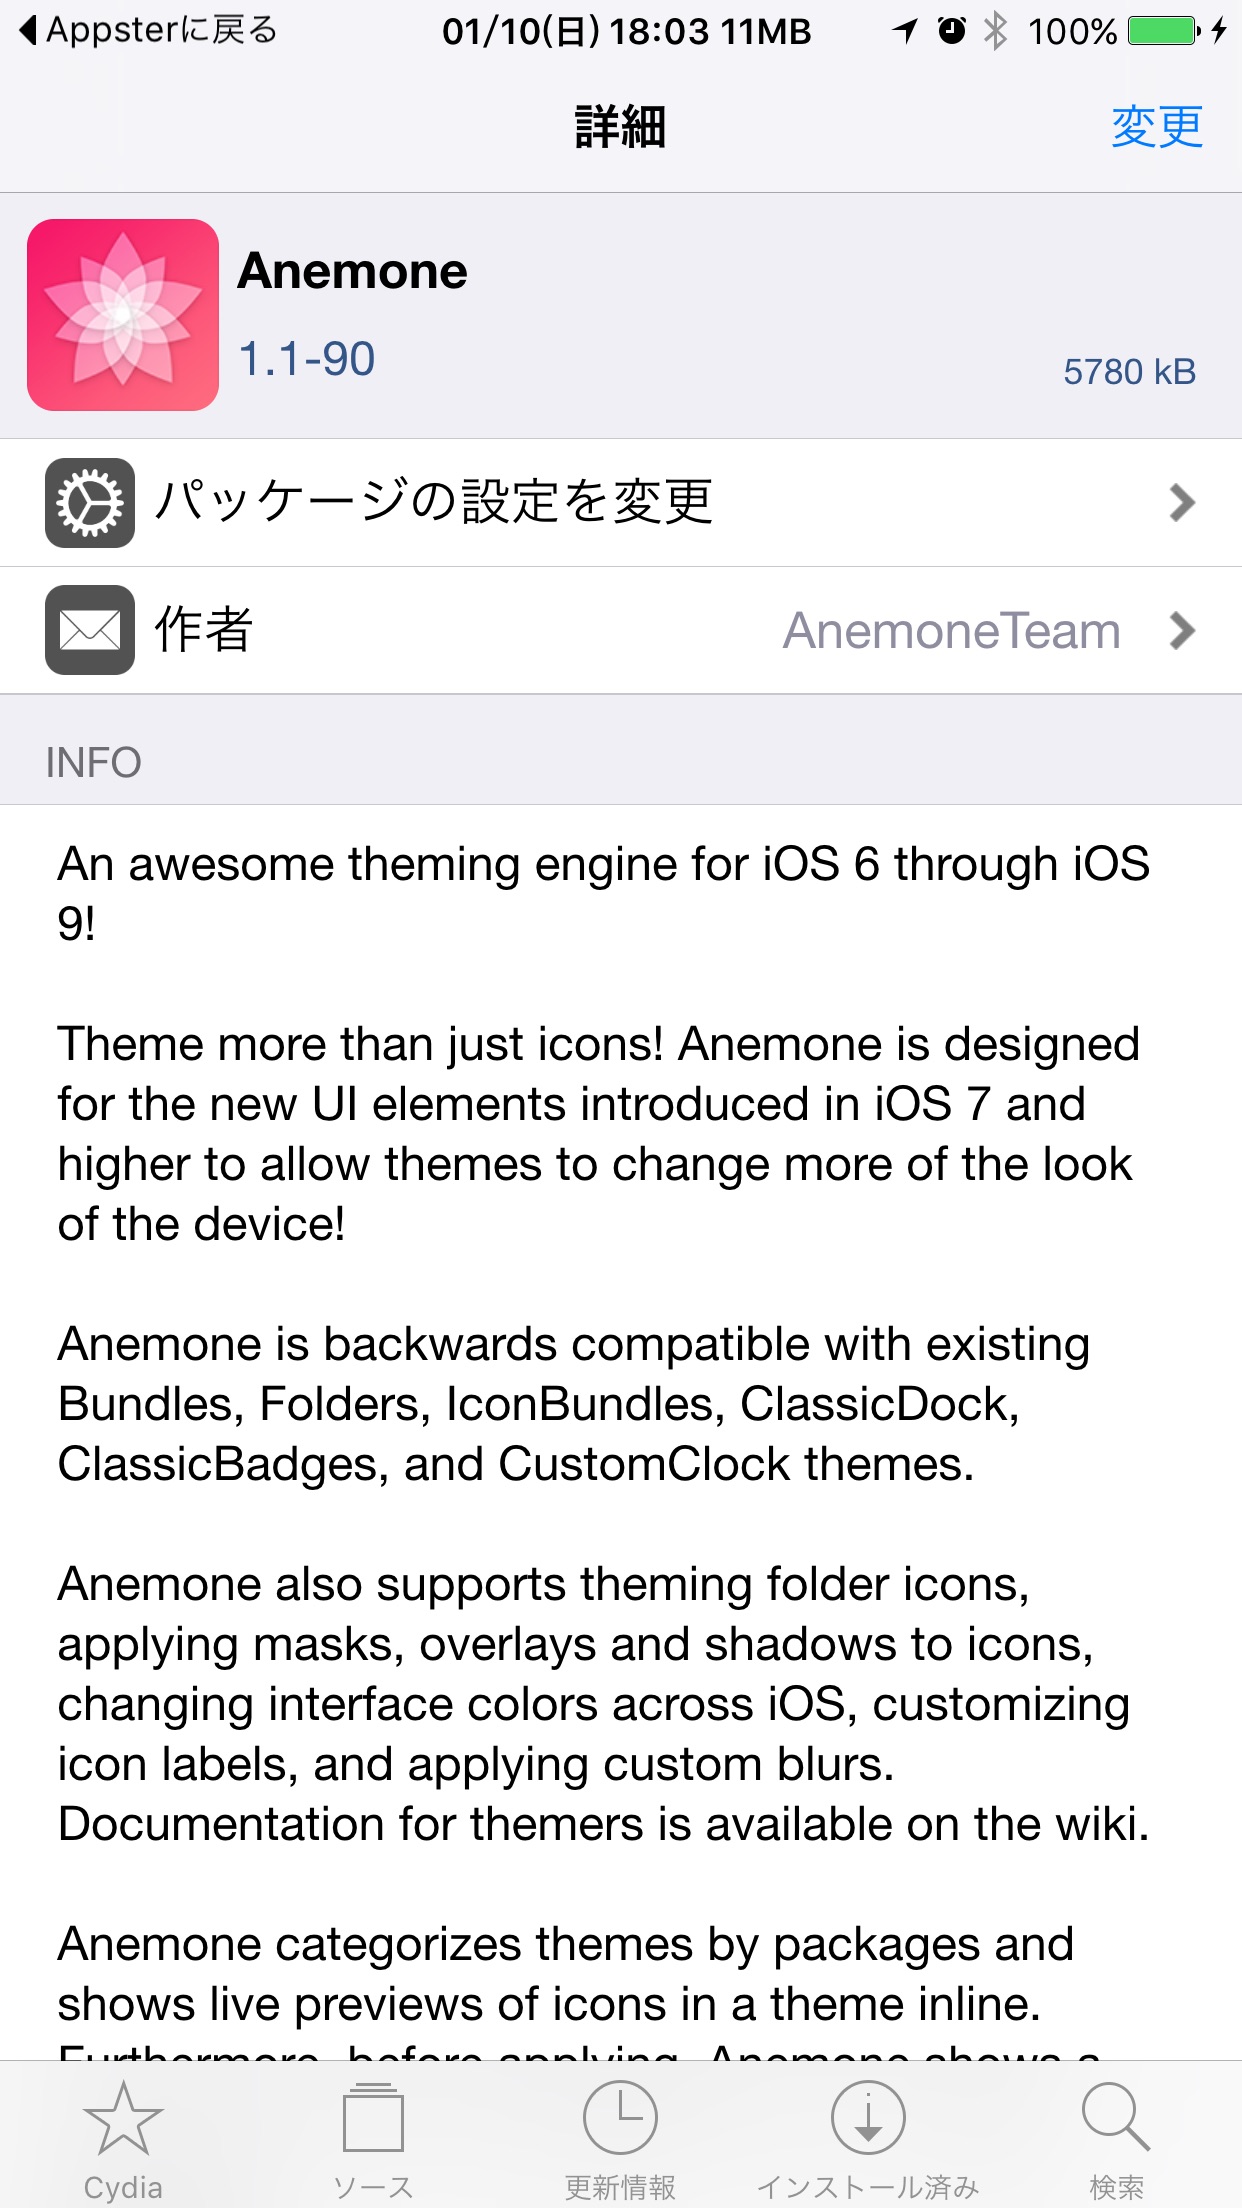Image resolution: width=1242 pixels, height=2208 pixels.
Task: Tap the battery icon in status bar
Action: point(1165,31)
